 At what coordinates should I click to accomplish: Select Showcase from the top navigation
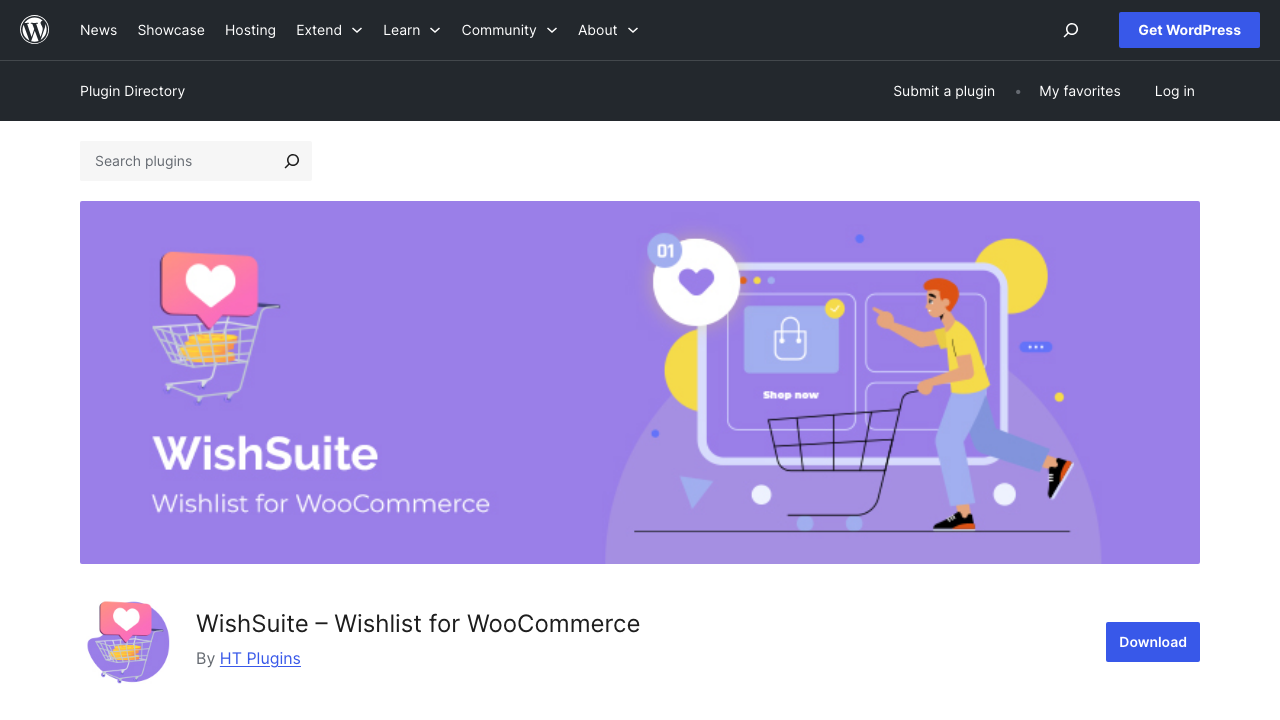pyautogui.click(x=171, y=30)
